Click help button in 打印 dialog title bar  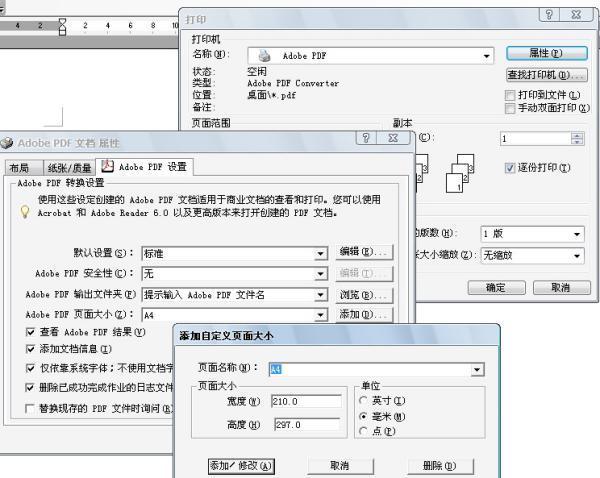coord(549,15)
